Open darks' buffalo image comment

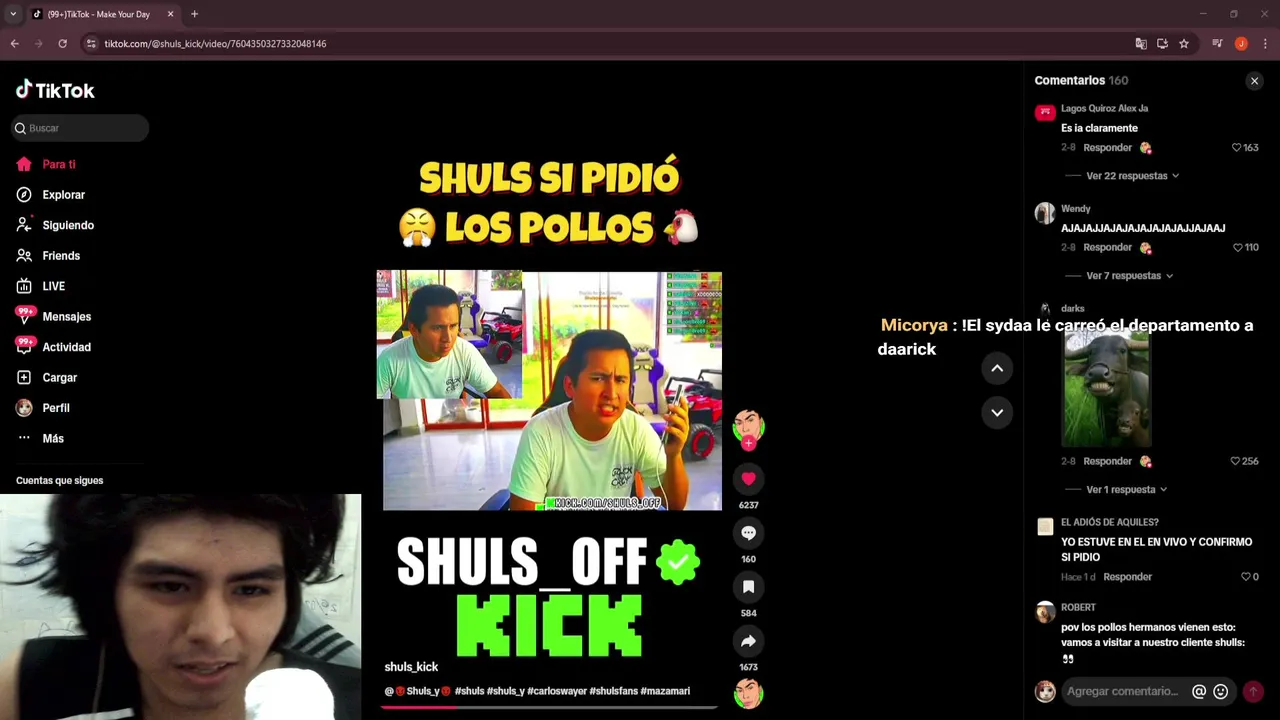[1106, 390]
